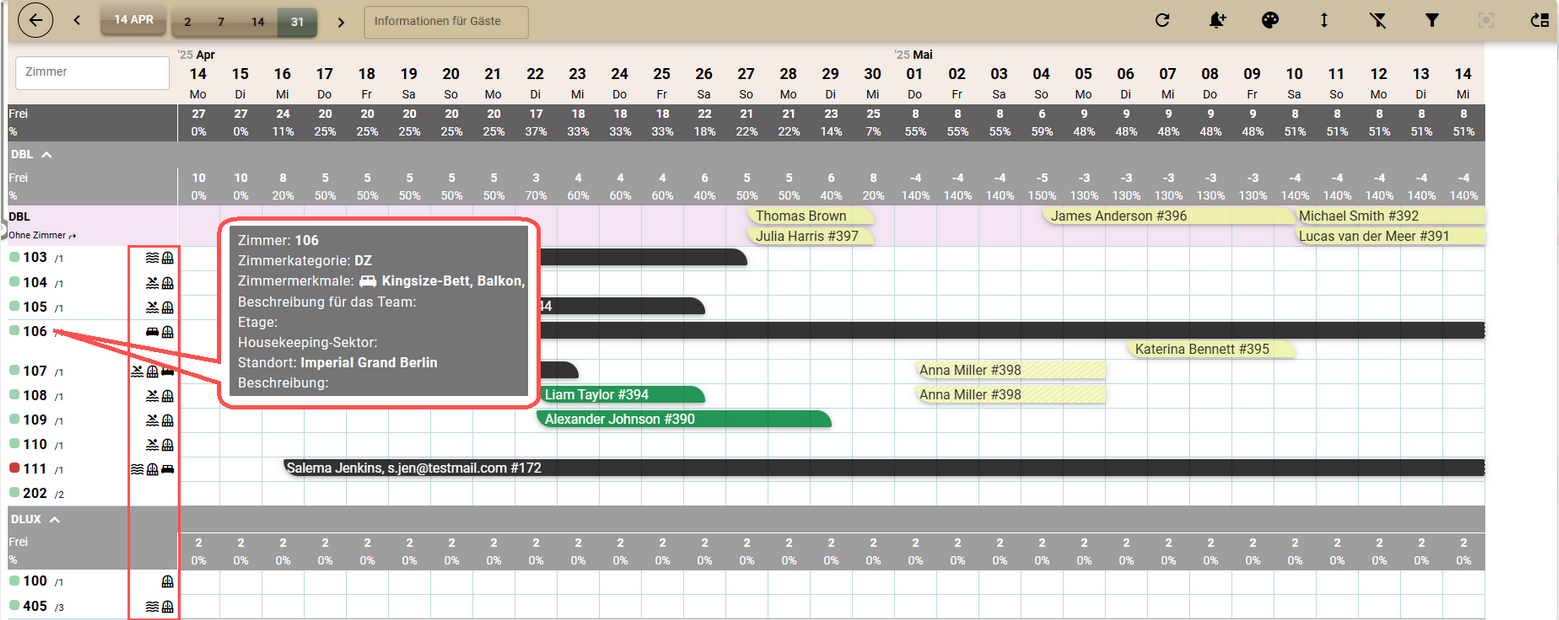1559x620 pixels.
Task: Open Katerina Bennett #395 reservation
Action: (1211, 349)
